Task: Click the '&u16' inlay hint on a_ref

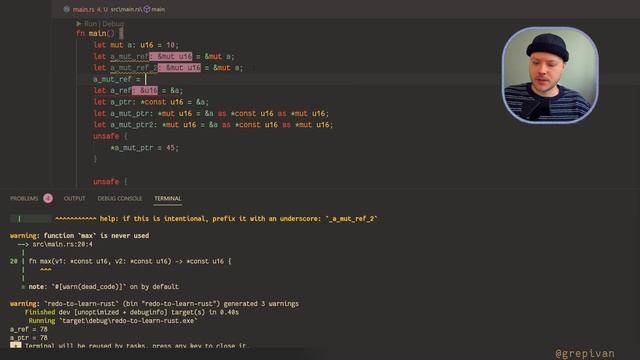Action: 145,91
